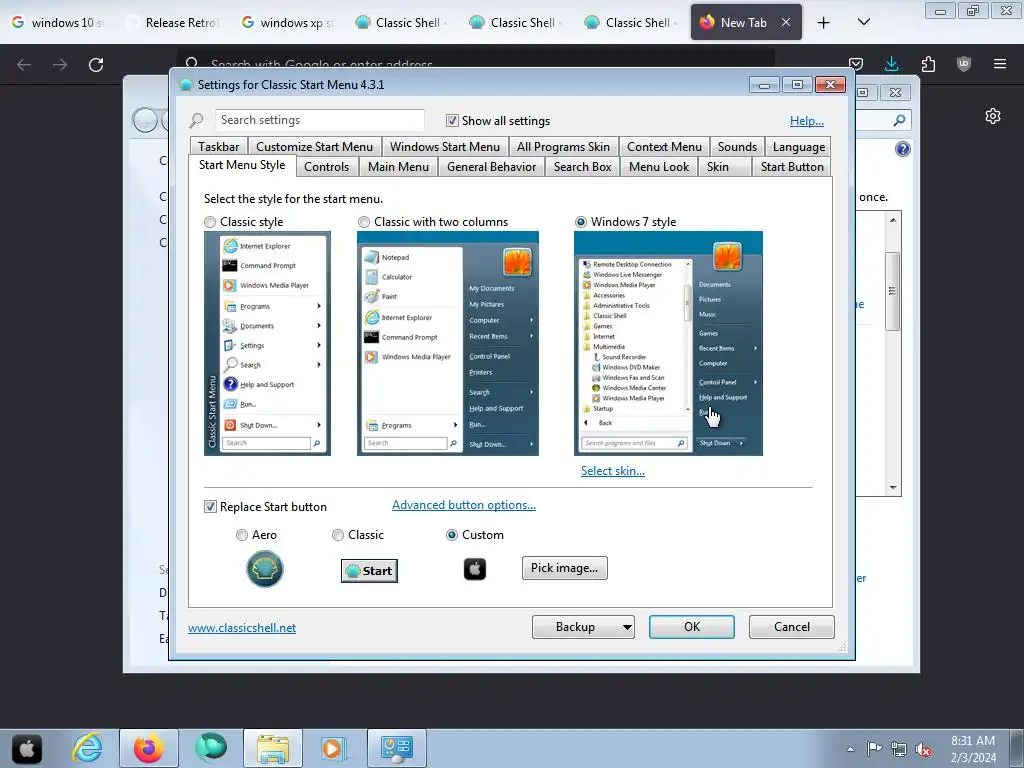Open Backup dropdown button
The width and height of the screenshot is (1024, 768).
click(x=583, y=627)
